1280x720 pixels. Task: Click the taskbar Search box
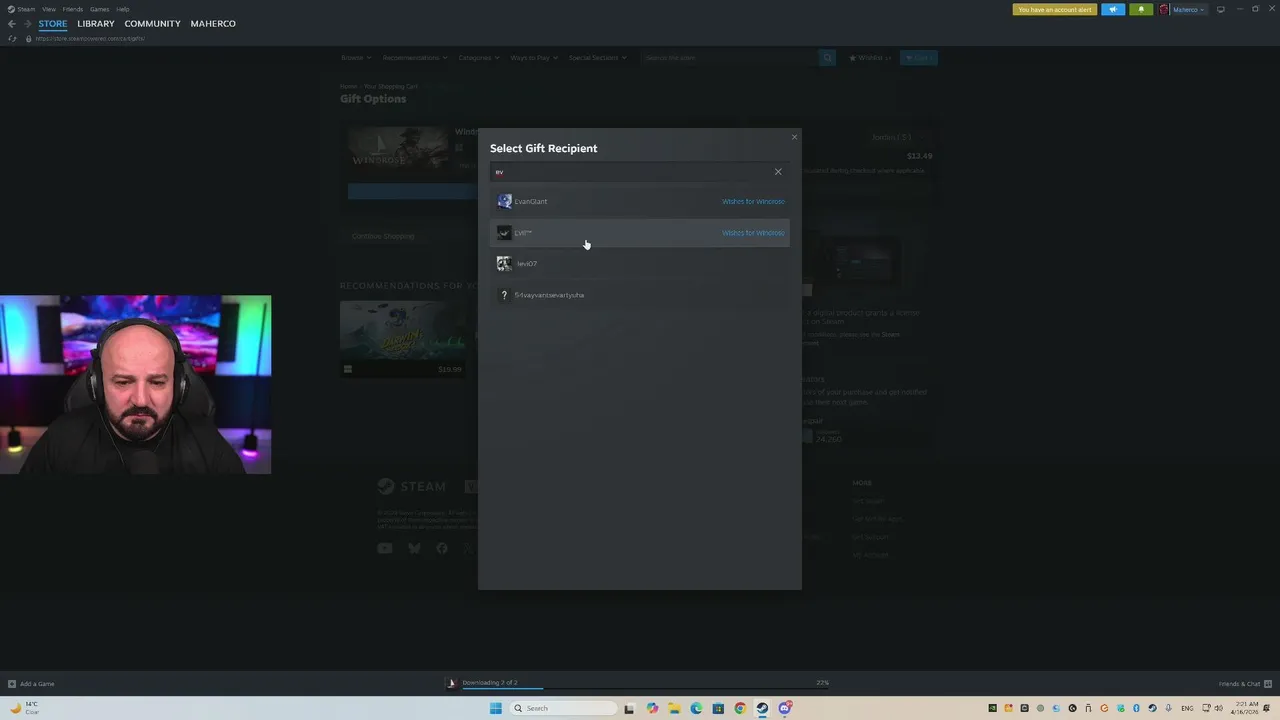tap(564, 708)
